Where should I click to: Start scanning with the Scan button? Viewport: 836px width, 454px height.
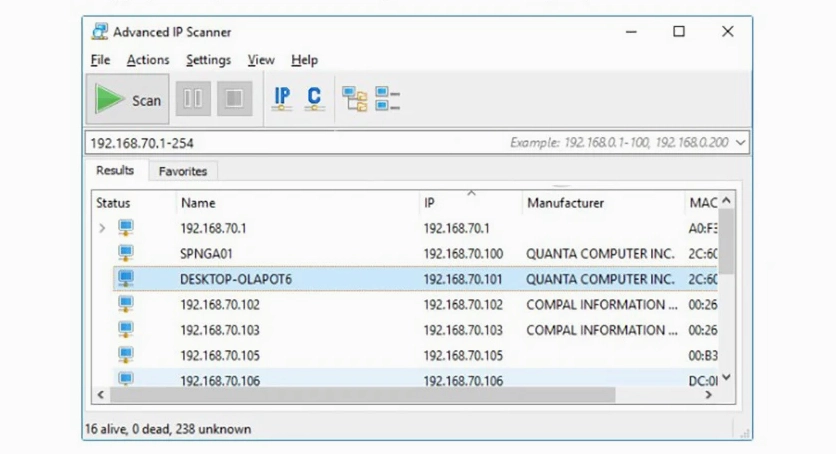[128, 99]
